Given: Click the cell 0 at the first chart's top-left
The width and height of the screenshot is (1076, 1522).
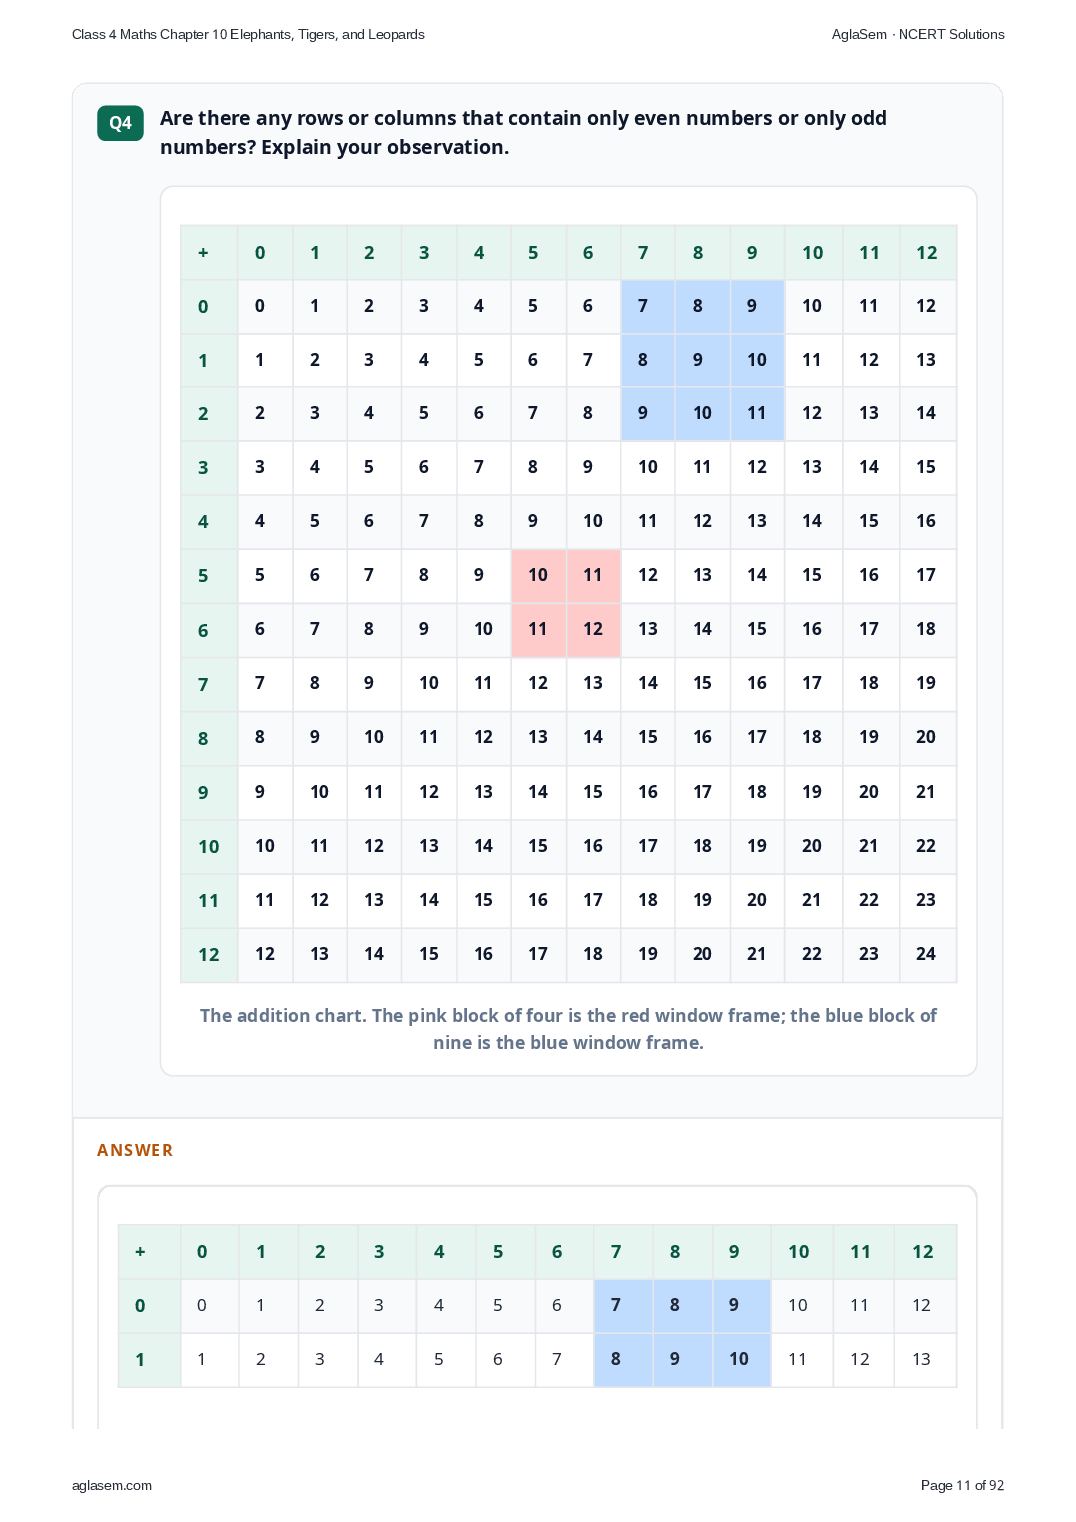Looking at the screenshot, I should coord(260,306).
